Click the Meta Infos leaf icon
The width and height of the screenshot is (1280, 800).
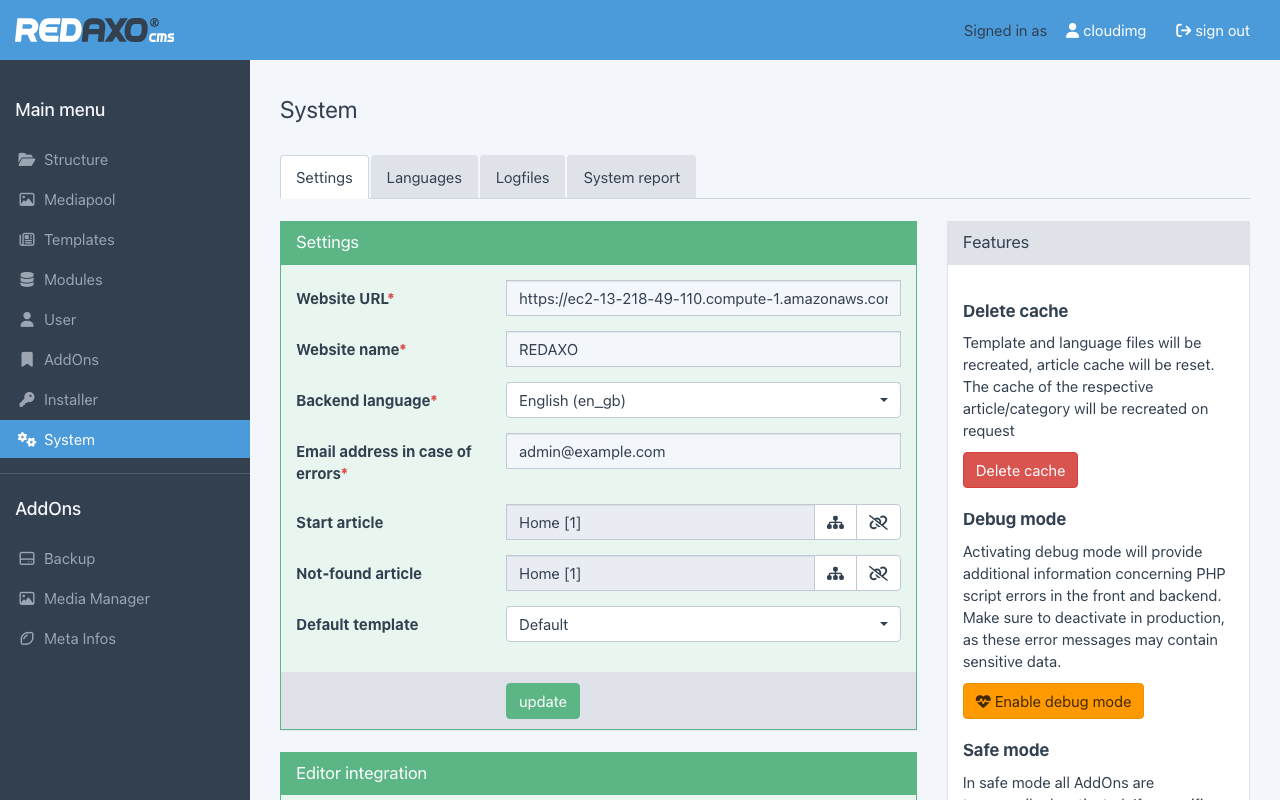(27, 639)
